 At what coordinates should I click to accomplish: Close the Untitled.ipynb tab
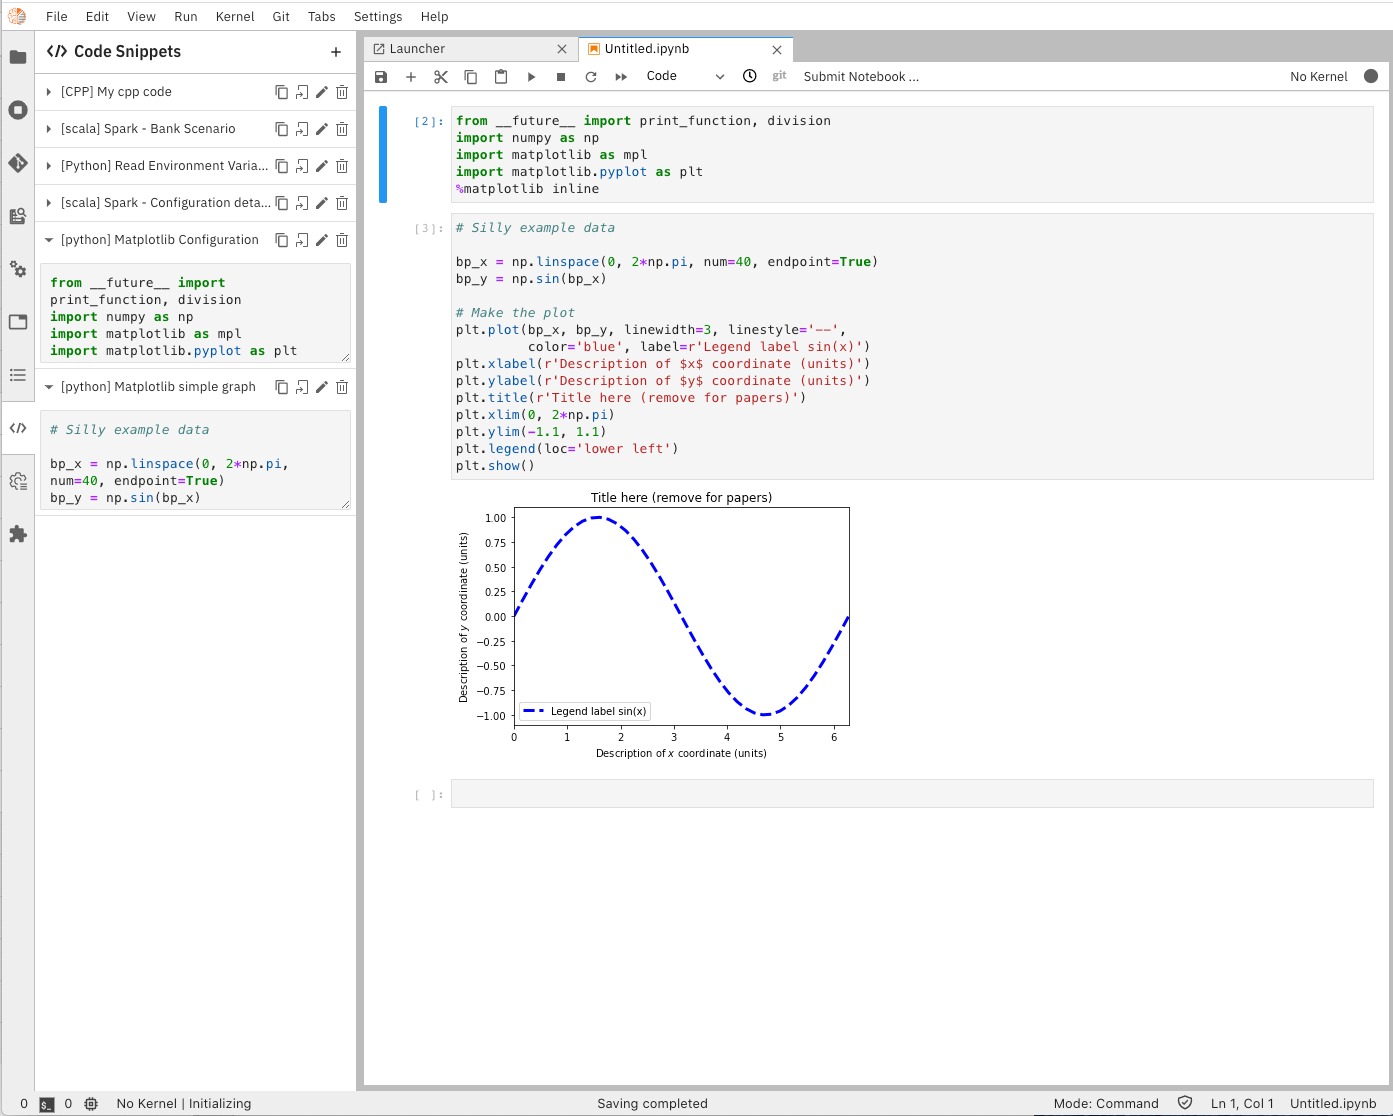click(777, 49)
